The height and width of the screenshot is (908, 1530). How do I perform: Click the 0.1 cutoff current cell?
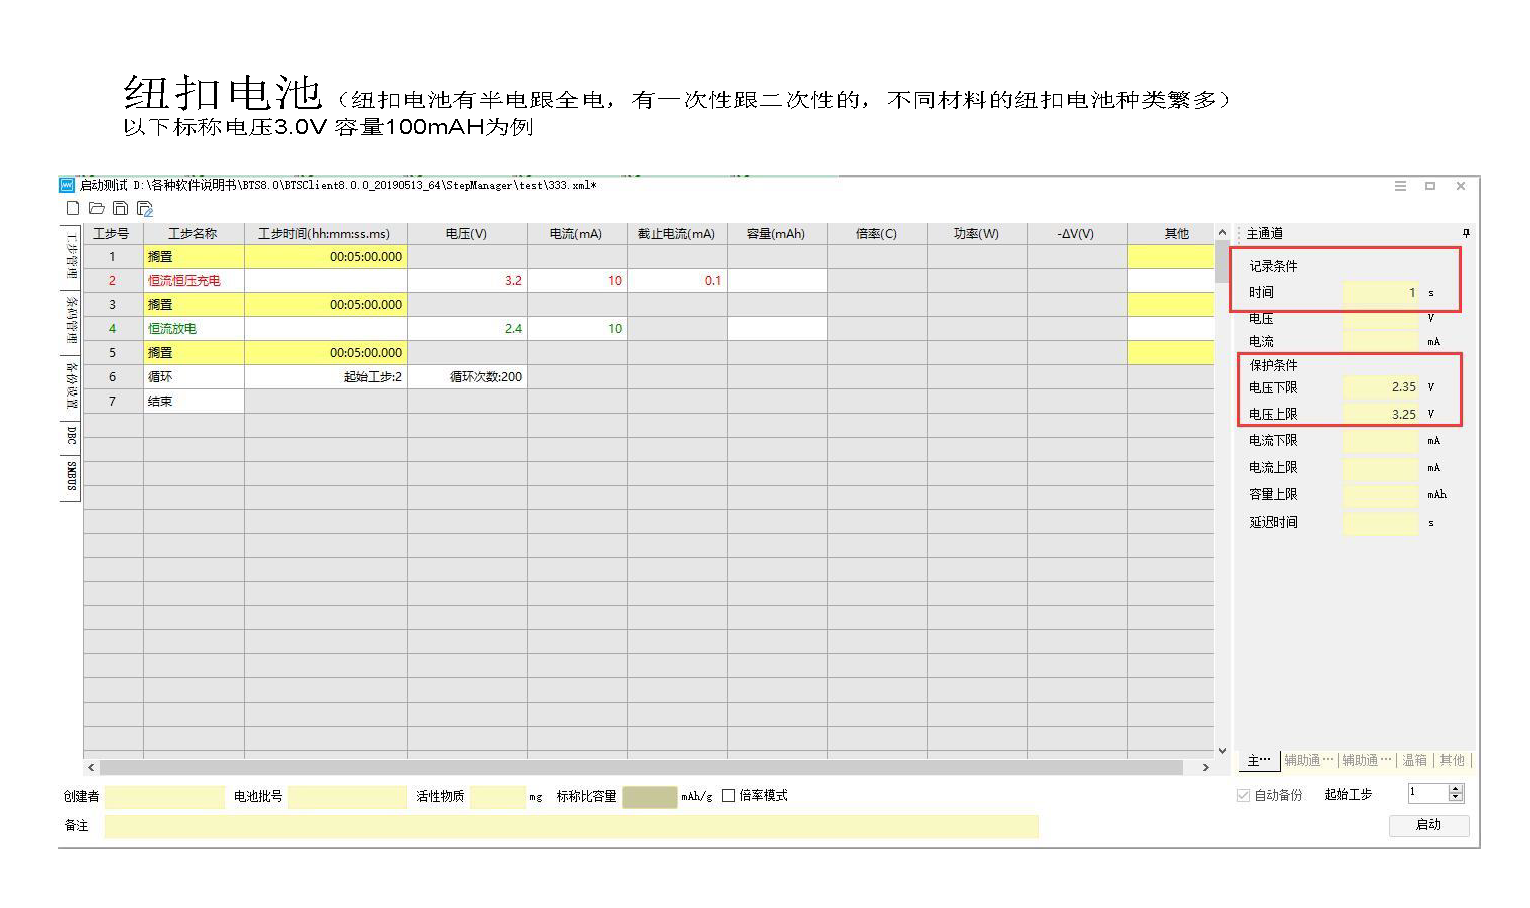(x=677, y=281)
